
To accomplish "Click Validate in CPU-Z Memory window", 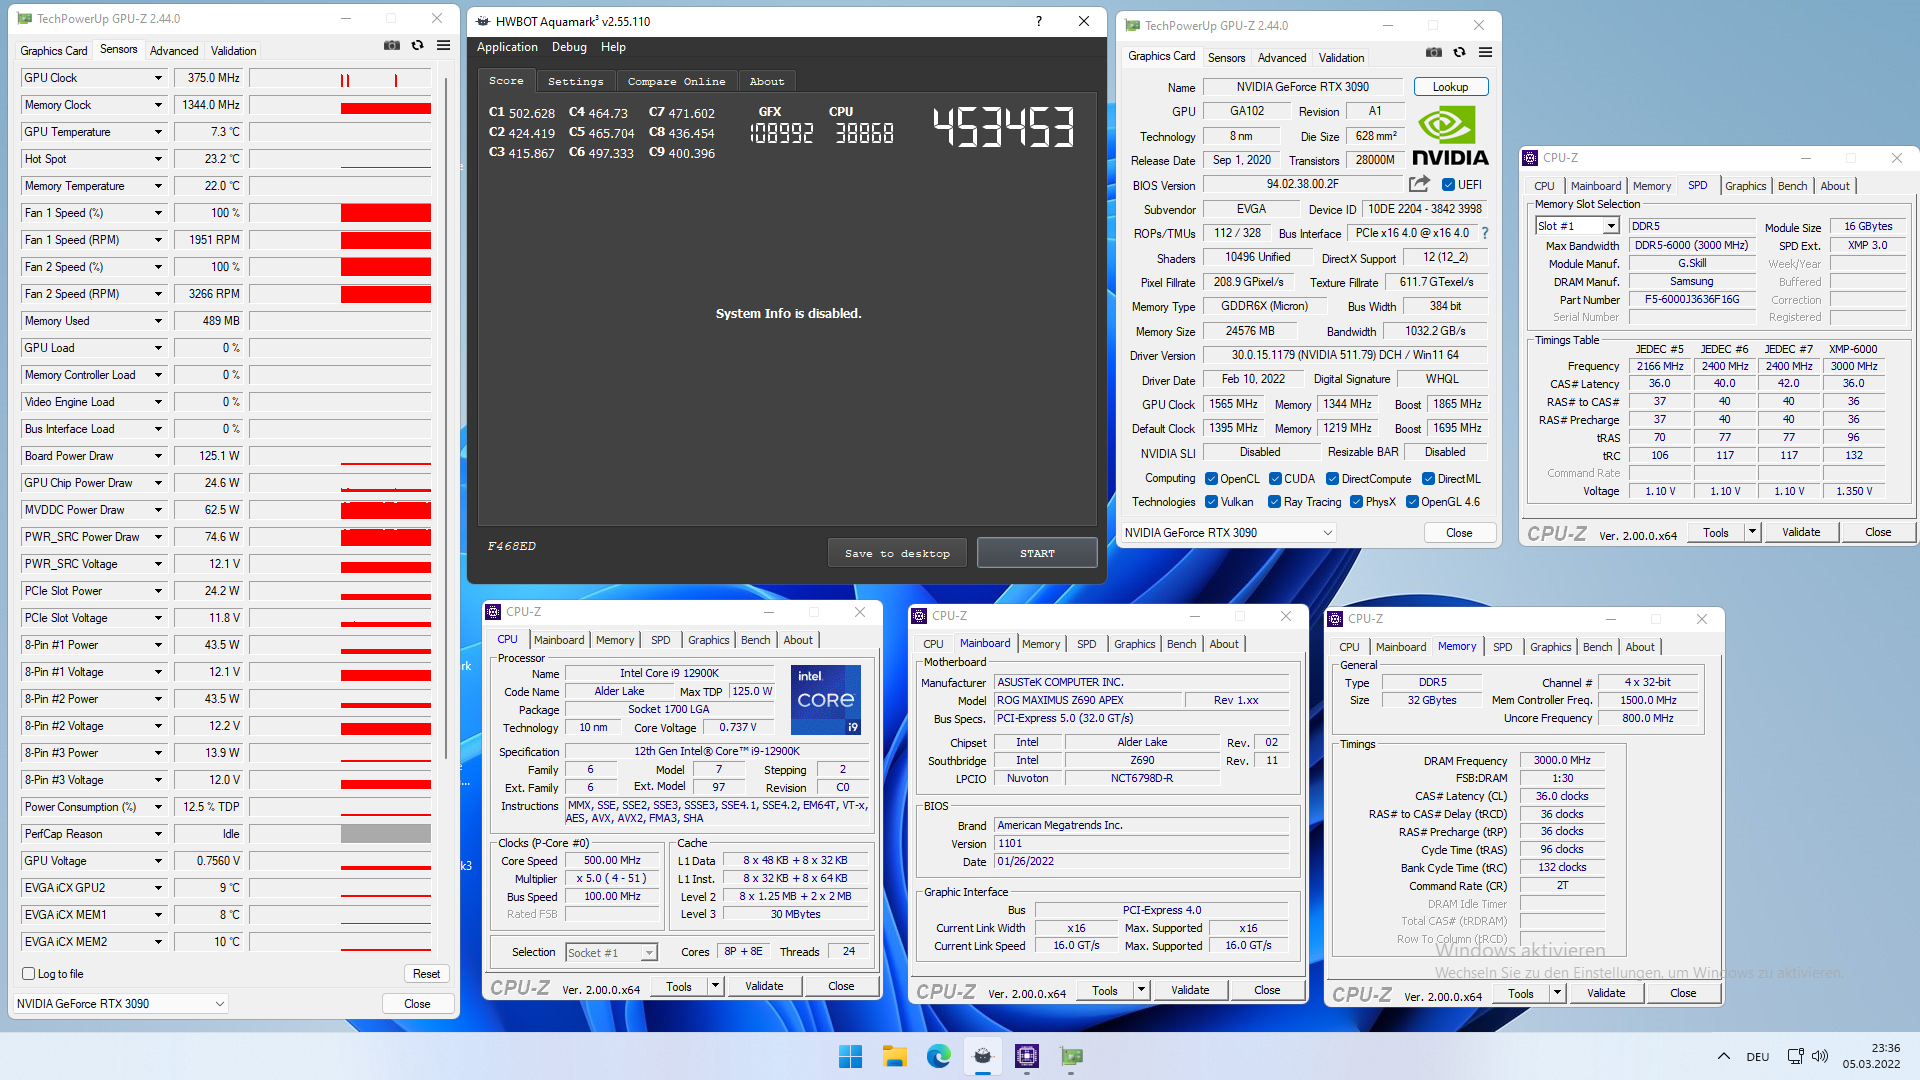I will click(1606, 993).
